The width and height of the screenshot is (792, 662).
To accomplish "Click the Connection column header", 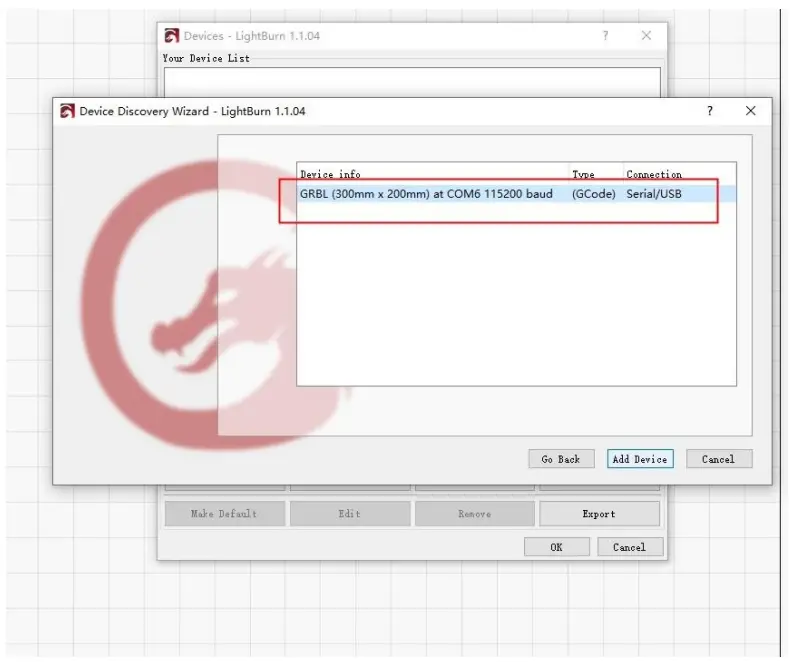I will click(x=679, y=175).
